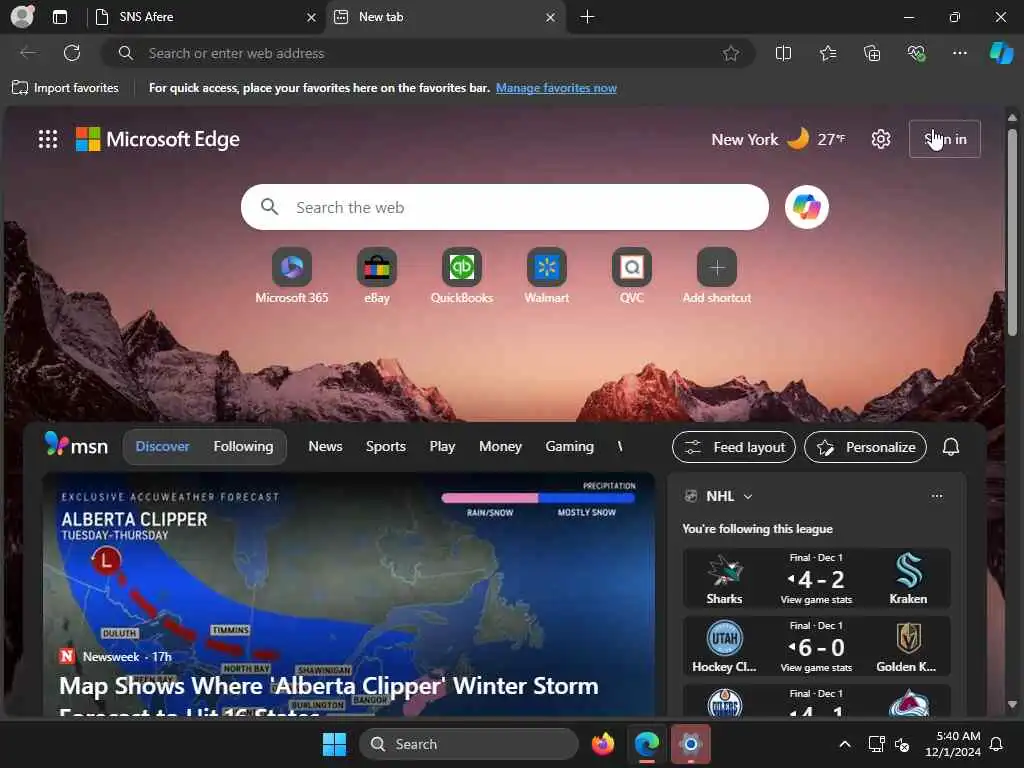Open the Money category

(500, 447)
